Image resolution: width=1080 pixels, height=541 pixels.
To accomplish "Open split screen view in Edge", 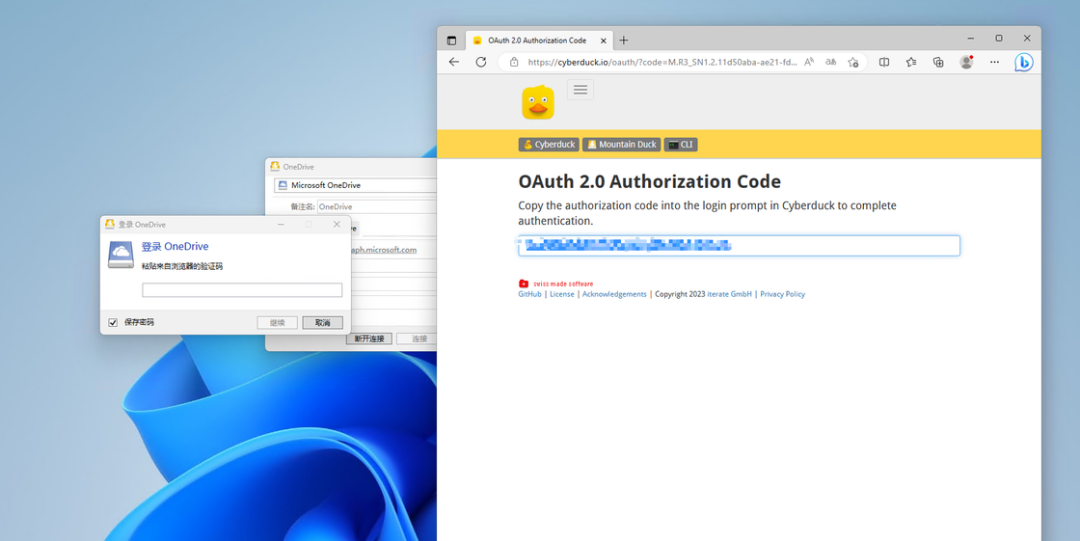I will click(884, 62).
